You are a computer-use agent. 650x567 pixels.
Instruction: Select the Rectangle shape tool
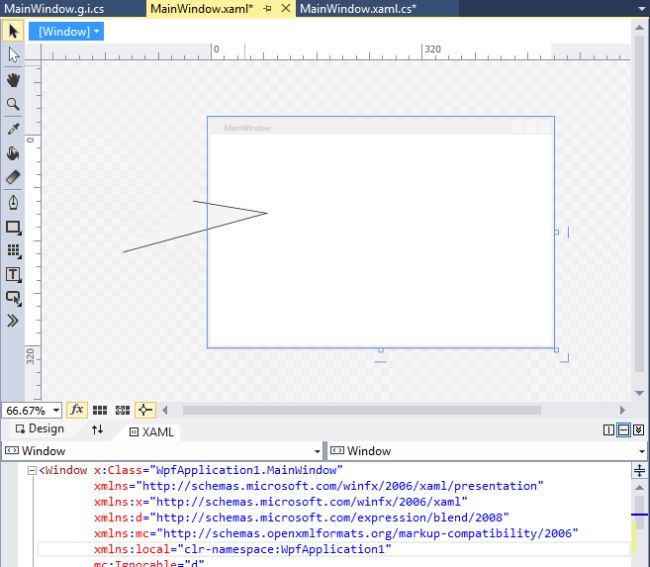coord(13,227)
